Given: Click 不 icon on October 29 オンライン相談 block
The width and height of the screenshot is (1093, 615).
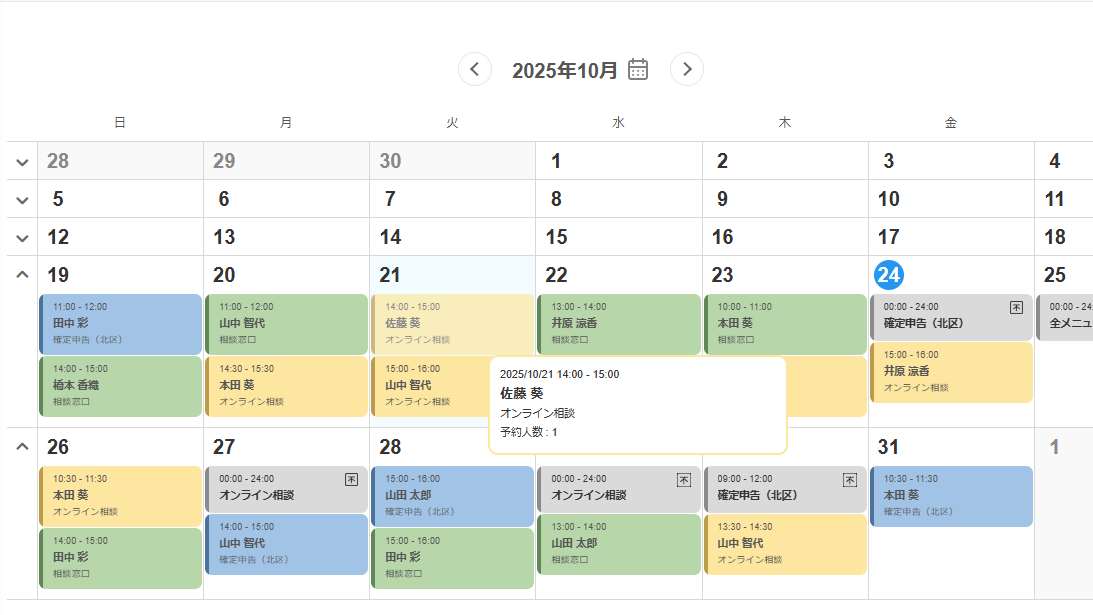Looking at the screenshot, I should point(683,480).
